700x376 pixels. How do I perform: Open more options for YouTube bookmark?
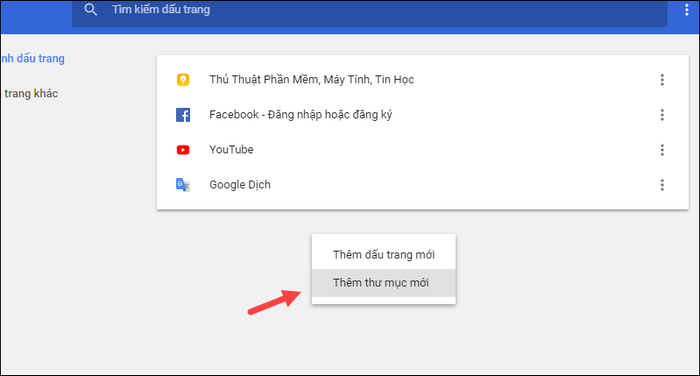pos(662,150)
